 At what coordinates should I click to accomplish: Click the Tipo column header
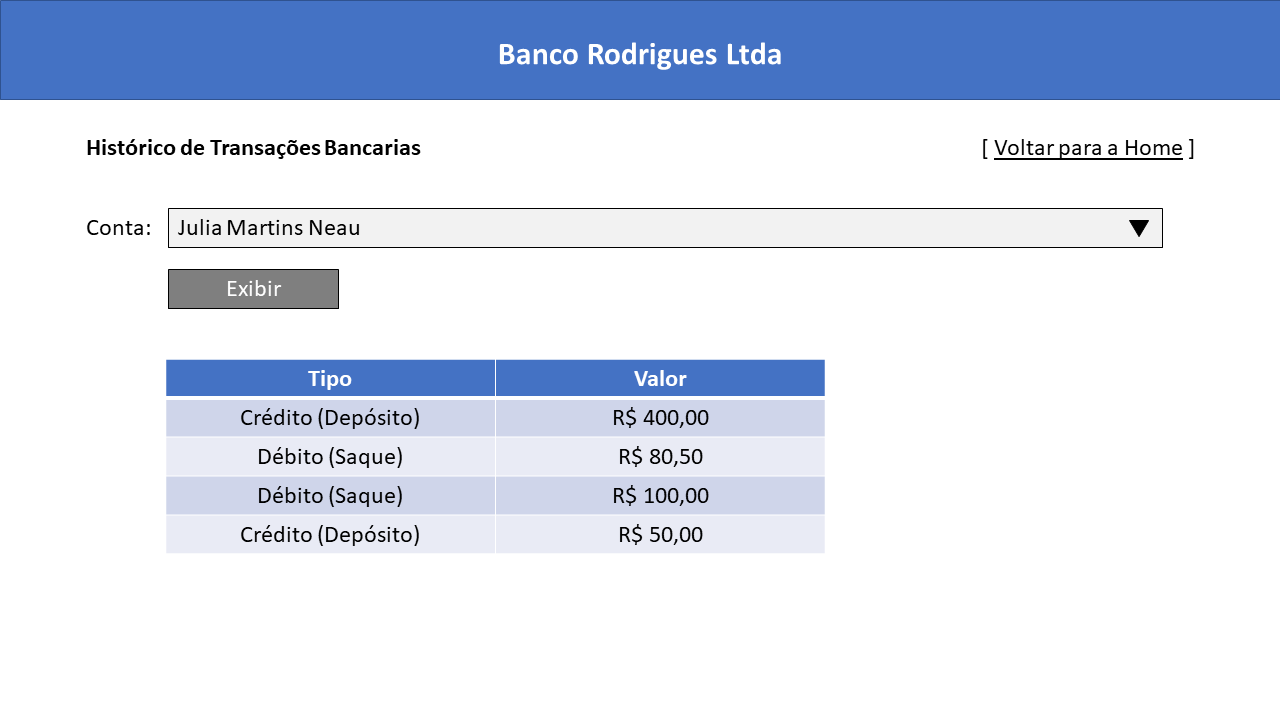(x=330, y=378)
